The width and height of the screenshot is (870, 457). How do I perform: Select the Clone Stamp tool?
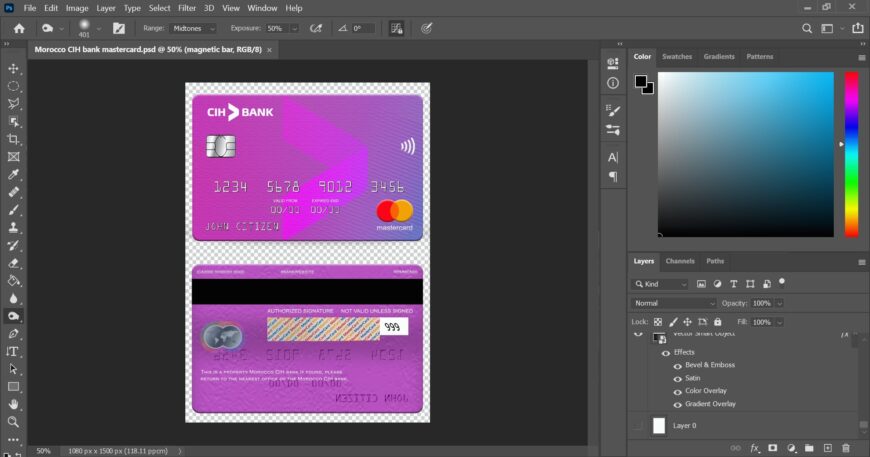point(13,227)
